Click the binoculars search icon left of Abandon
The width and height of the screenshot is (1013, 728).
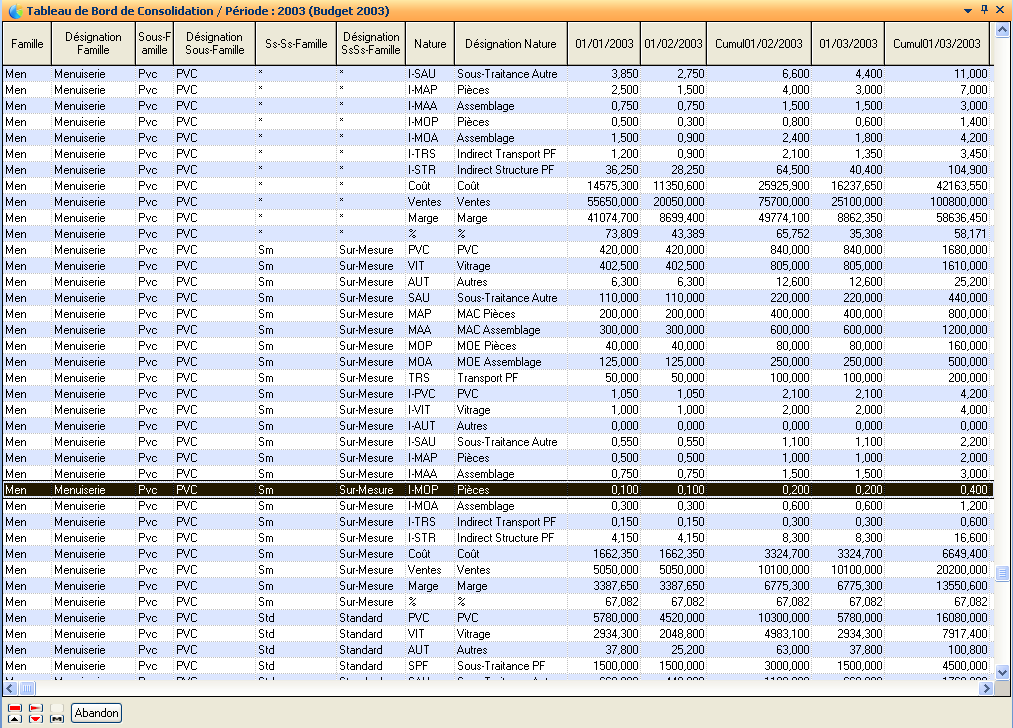tap(57, 719)
